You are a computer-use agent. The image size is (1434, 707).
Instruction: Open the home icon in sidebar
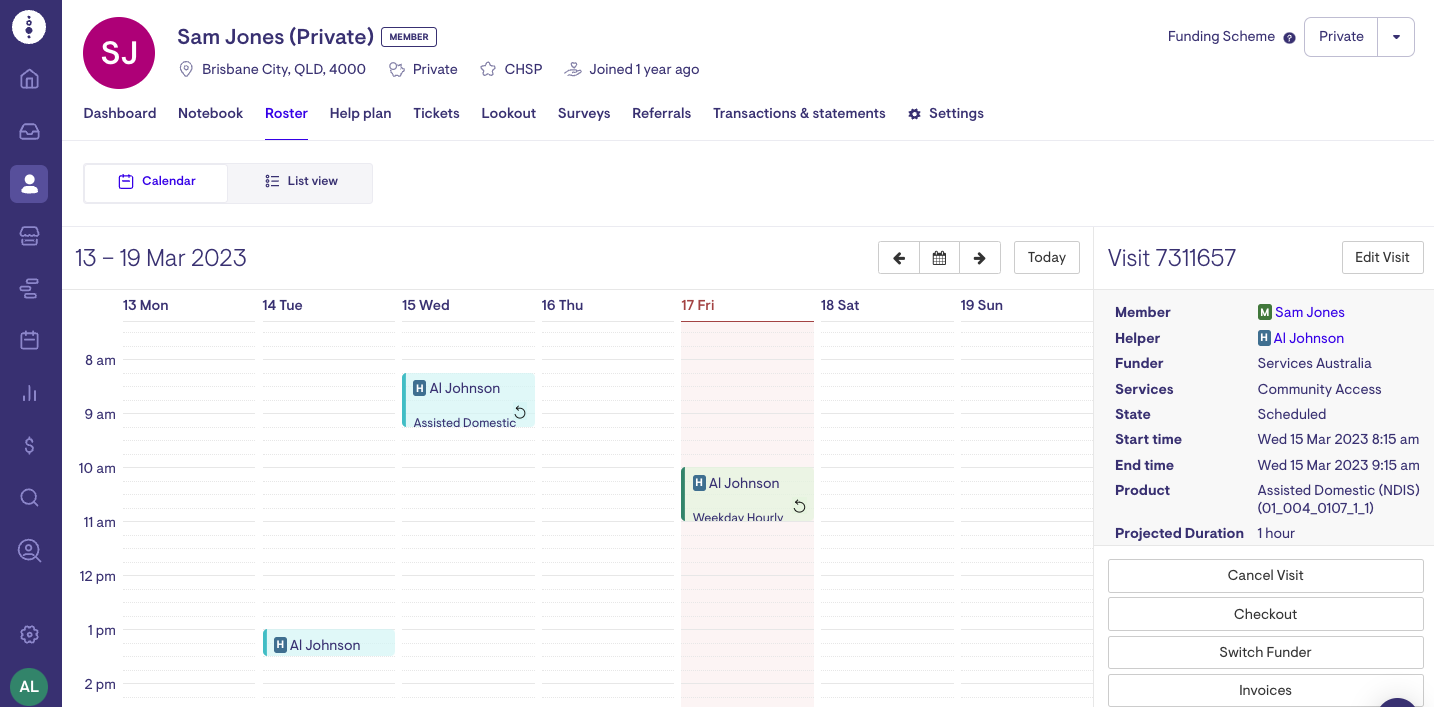pyautogui.click(x=29, y=79)
